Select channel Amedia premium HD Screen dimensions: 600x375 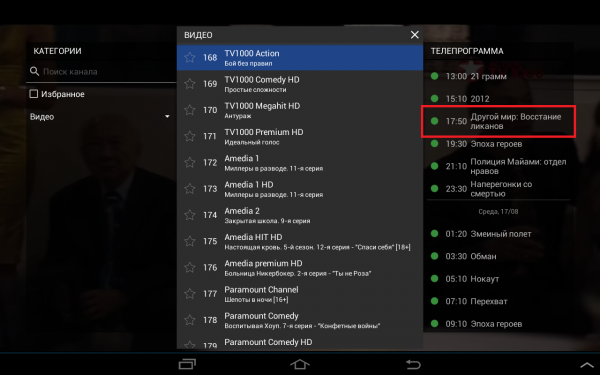300,267
